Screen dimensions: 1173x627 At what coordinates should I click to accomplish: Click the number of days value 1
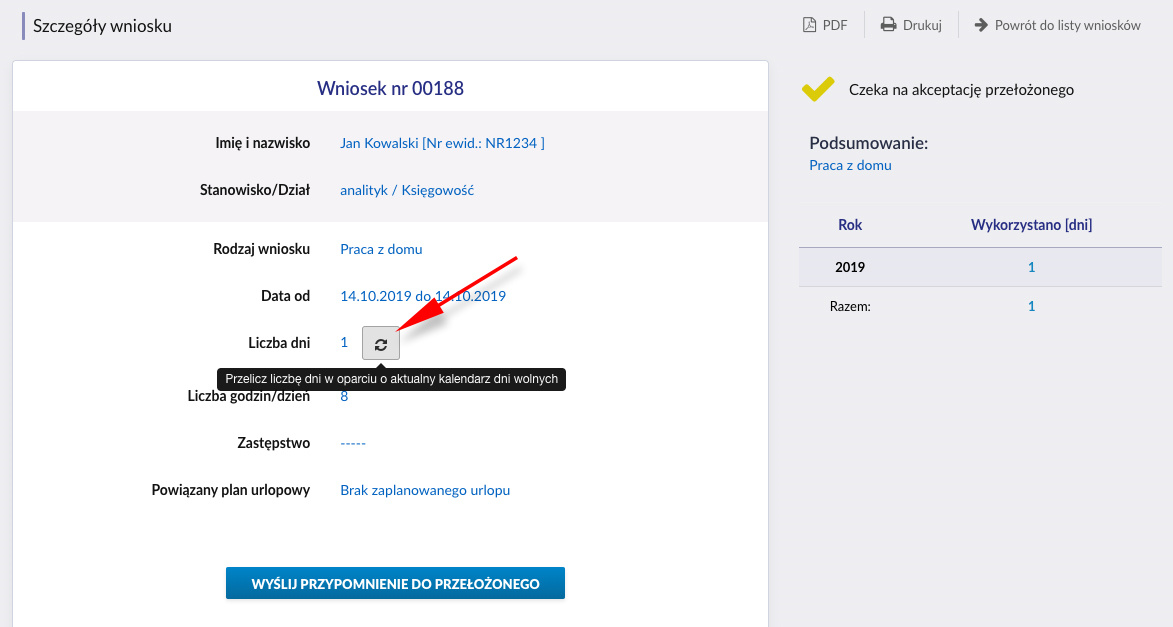pyautogui.click(x=344, y=343)
